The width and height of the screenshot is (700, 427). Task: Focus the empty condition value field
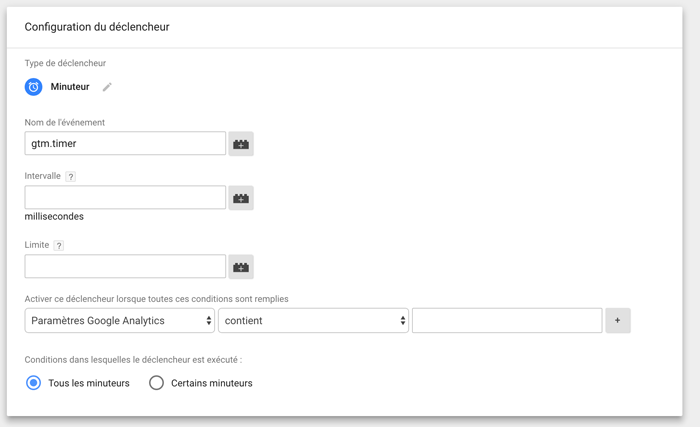[x=507, y=320]
